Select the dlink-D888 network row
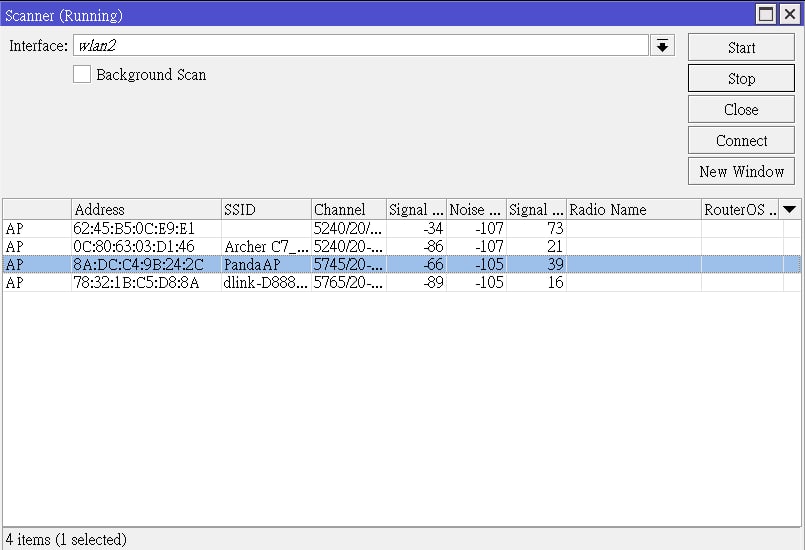This screenshot has width=805, height=550. click(x=401, y=282)
